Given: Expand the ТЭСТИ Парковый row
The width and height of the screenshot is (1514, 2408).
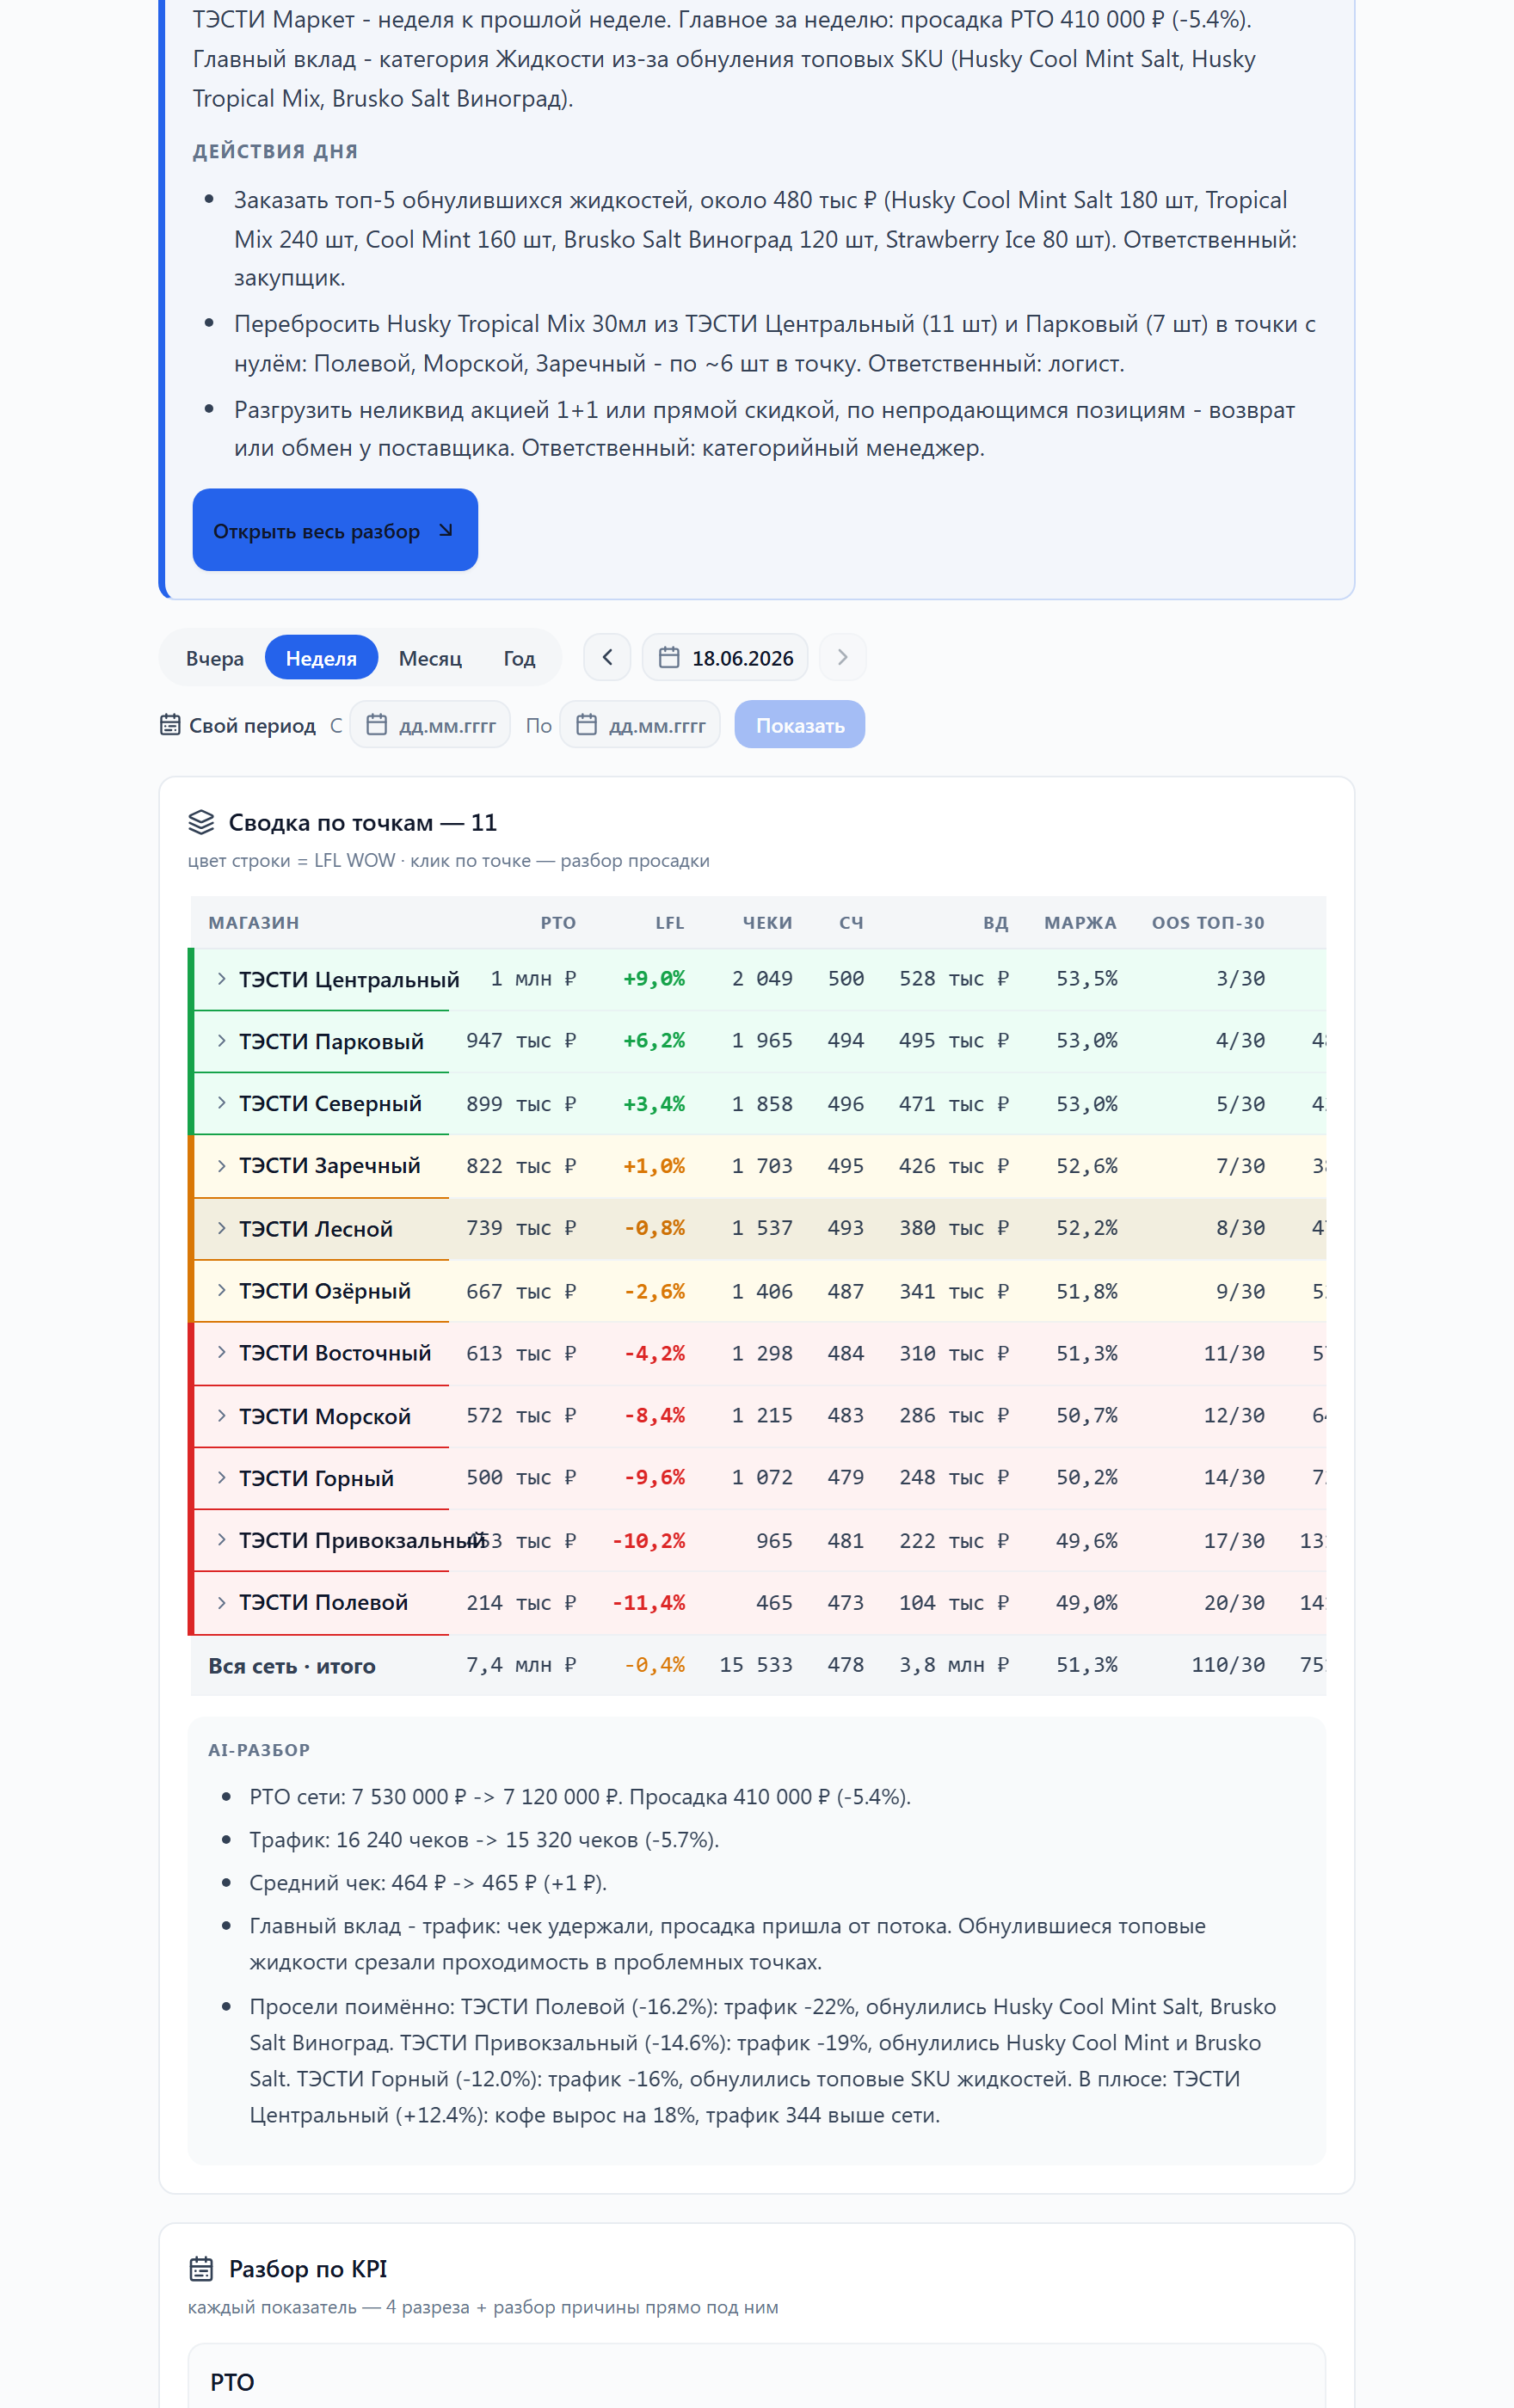Looking at the screenshot, I should [x=222, y=1041].
